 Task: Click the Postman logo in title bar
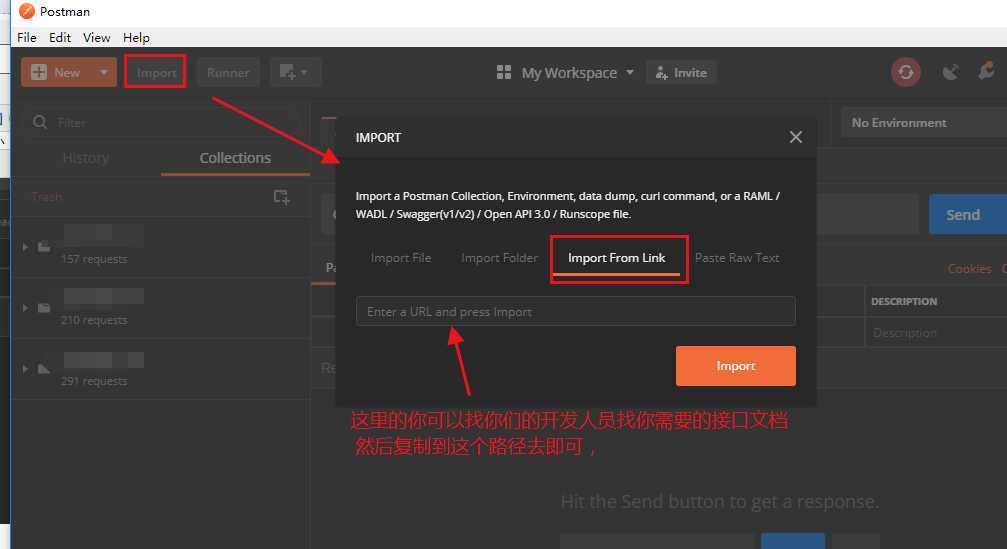(26, 11)
